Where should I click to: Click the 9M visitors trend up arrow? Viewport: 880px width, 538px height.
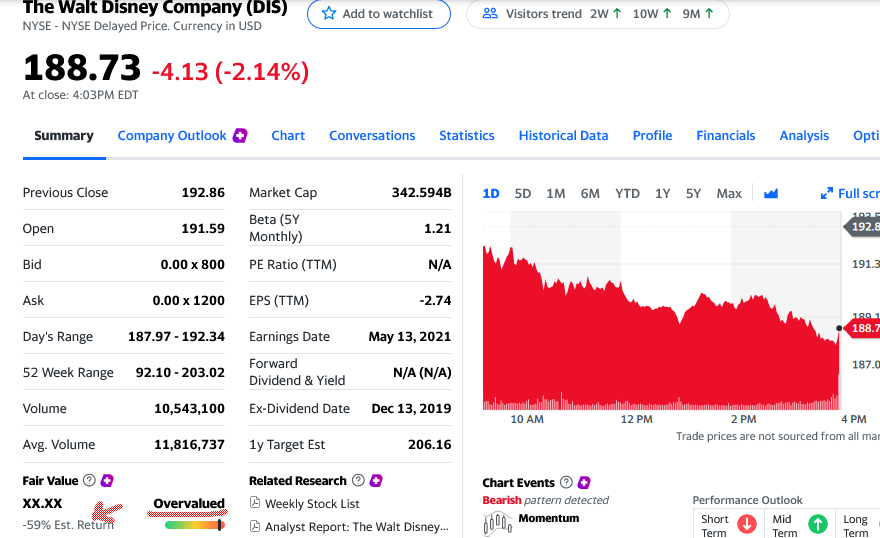point(709,13)
